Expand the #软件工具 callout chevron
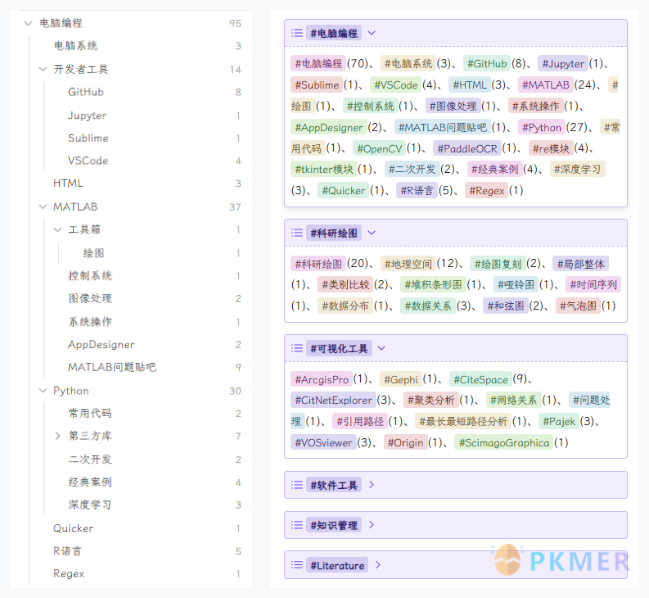Image resolution: width=649 pixels, height=598 pixels. pyautogui.click(x=372, y=485)
